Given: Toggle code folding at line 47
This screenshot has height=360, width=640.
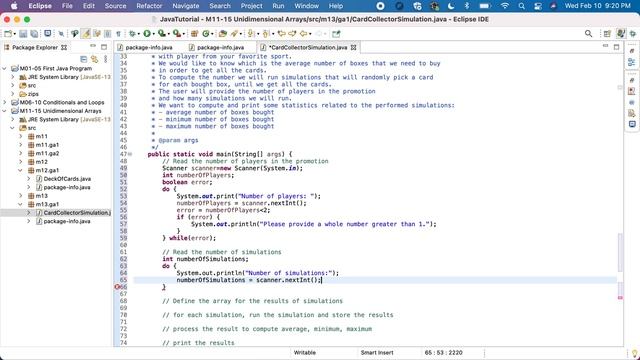Looking at the screenshot, I should point(130,154).
